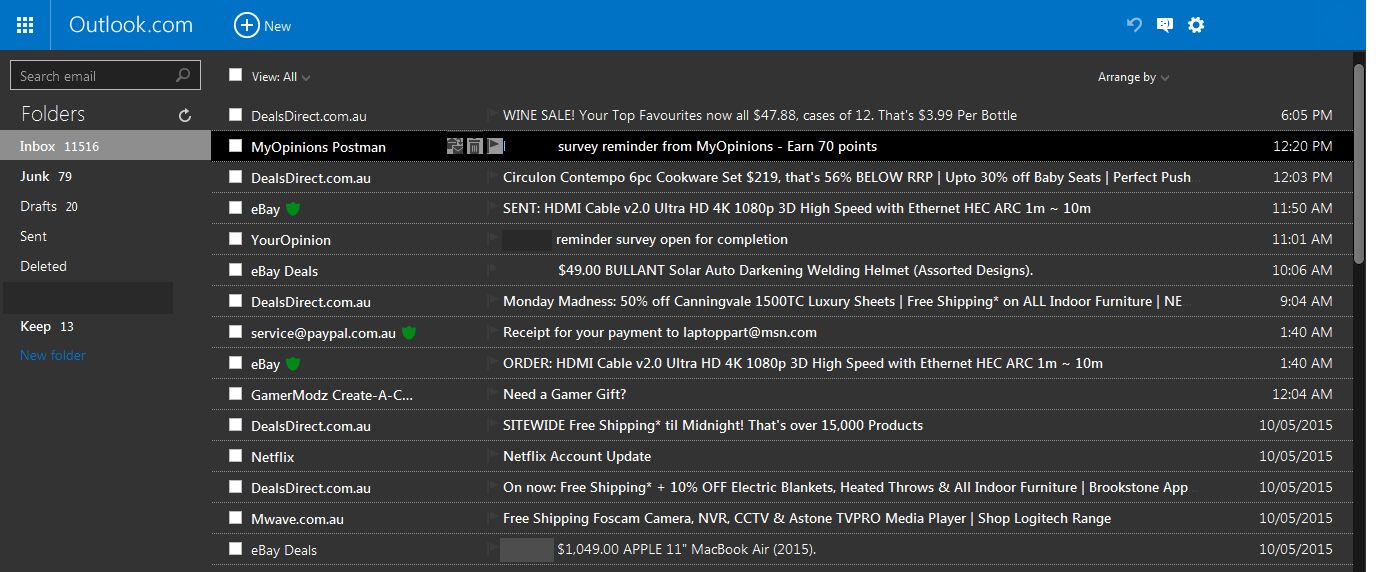The height and width of the screenshot is (572, 1378).
Task: Compose a message with the New button
Action: 263,25
